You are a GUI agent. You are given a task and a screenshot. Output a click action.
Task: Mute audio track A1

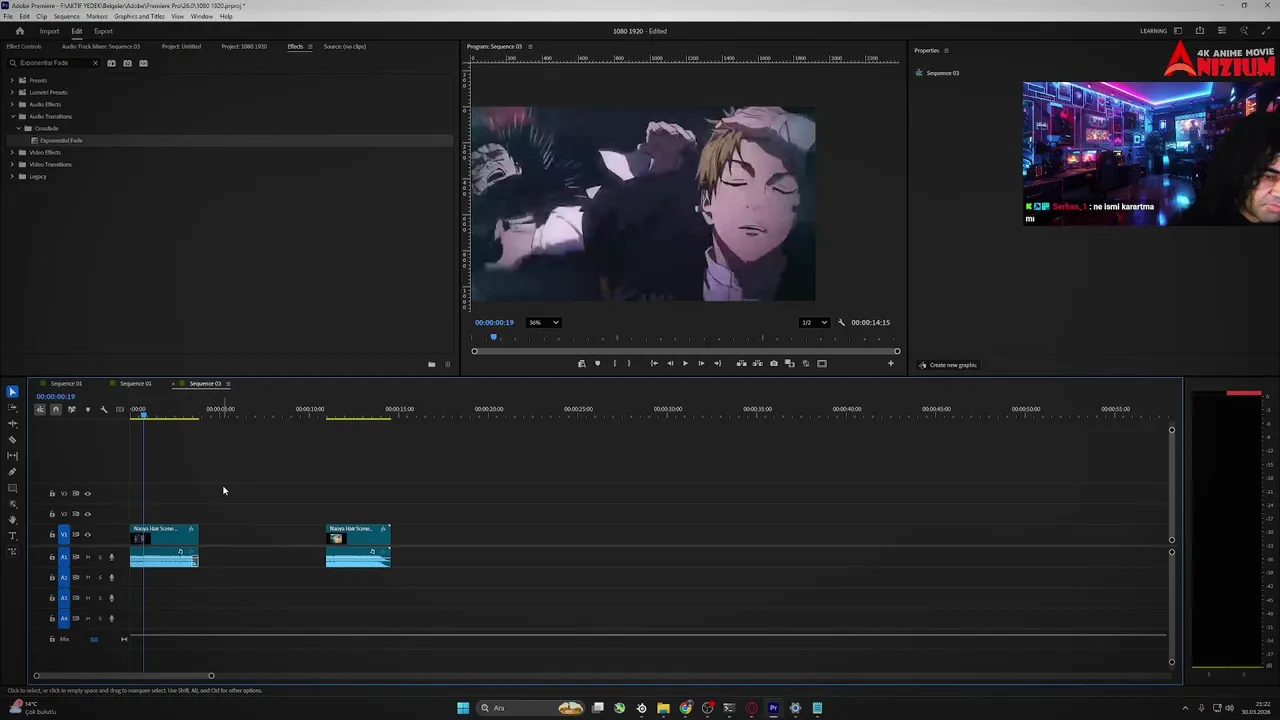87,557
